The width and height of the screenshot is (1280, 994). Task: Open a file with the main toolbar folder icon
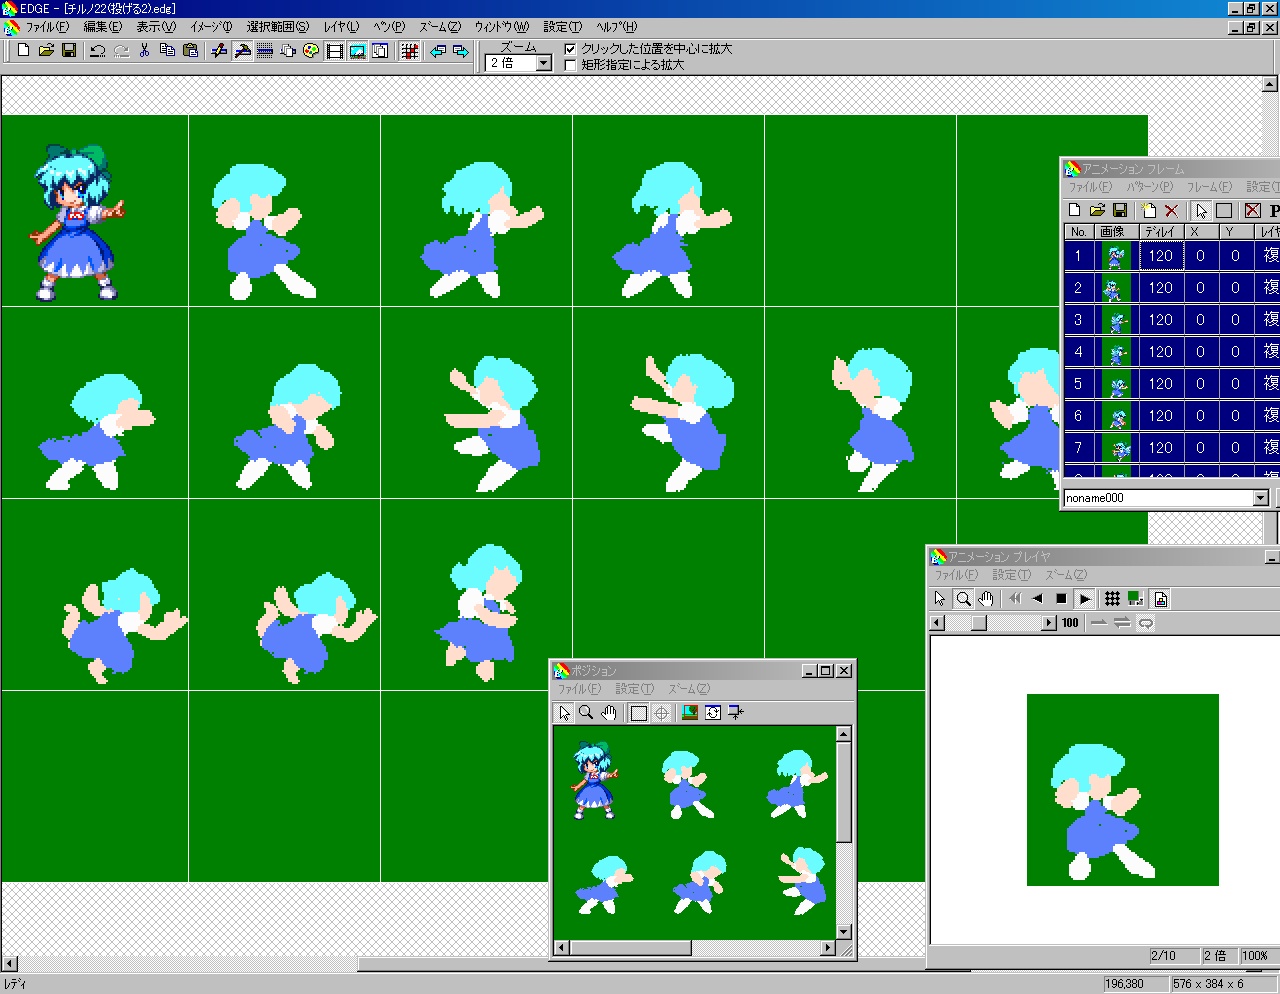[x=46, y=50]
